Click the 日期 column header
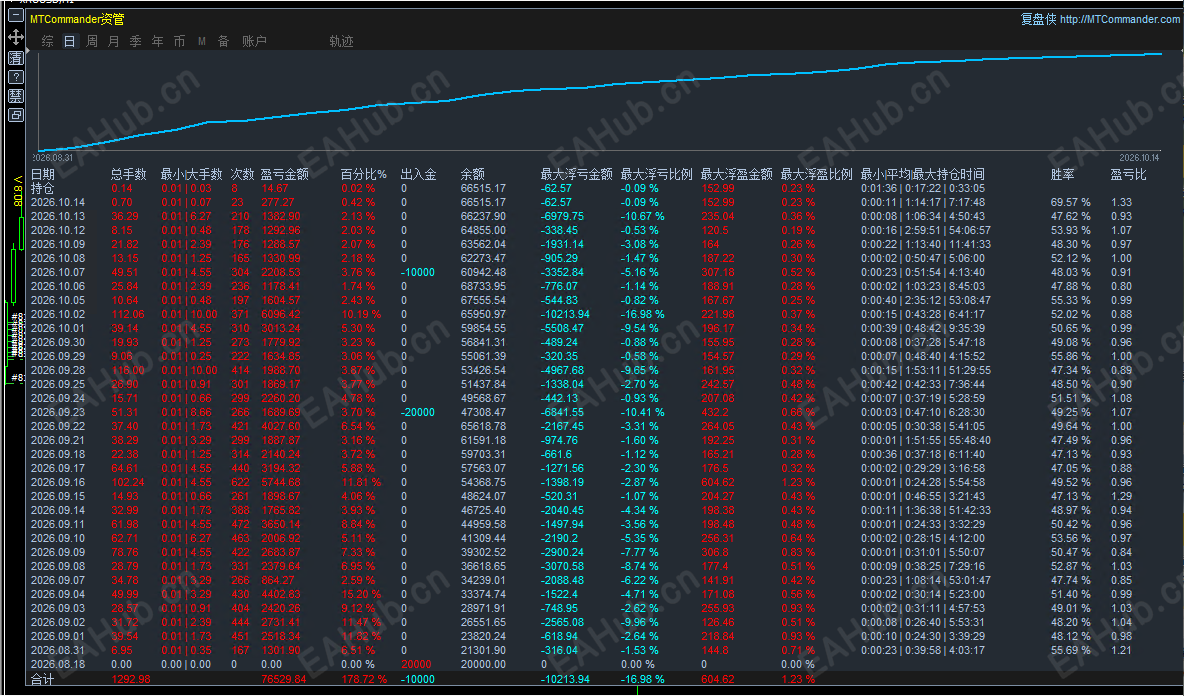This screenshot has height=696, width=1184. point(43,174)
